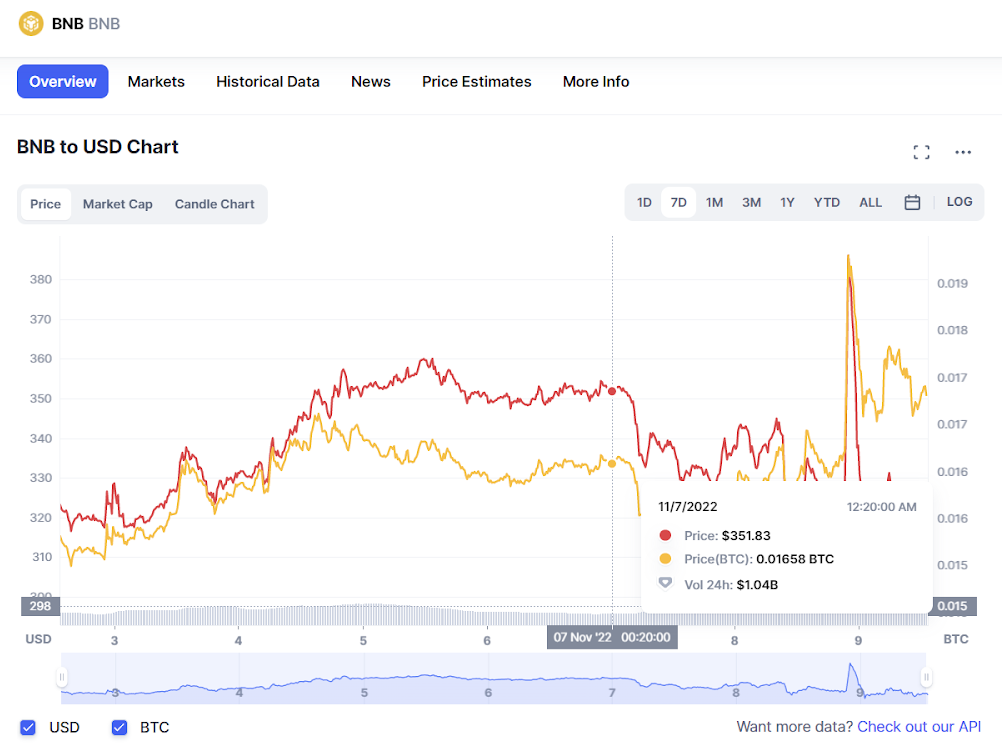This screenshot has height=749, width=1002.
Task: Open the Price Estimates tab
Action: pyautogui.click(x=477, y=82)
